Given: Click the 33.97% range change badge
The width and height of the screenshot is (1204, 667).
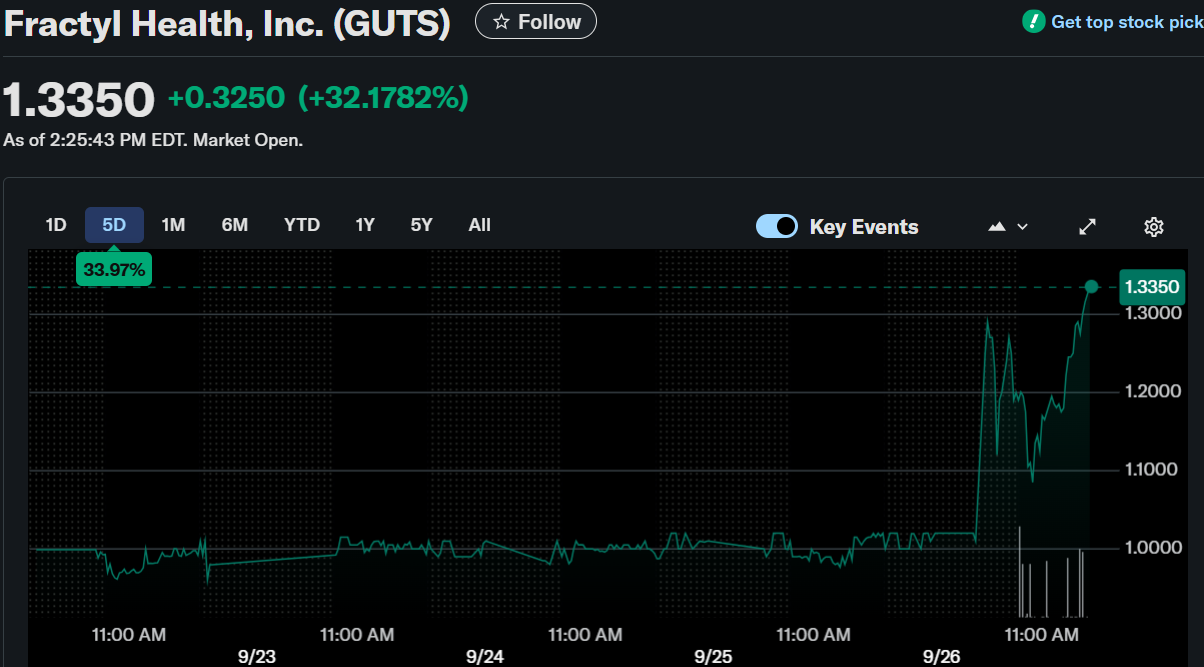Looking at the screenshot, I should (114, 270).
